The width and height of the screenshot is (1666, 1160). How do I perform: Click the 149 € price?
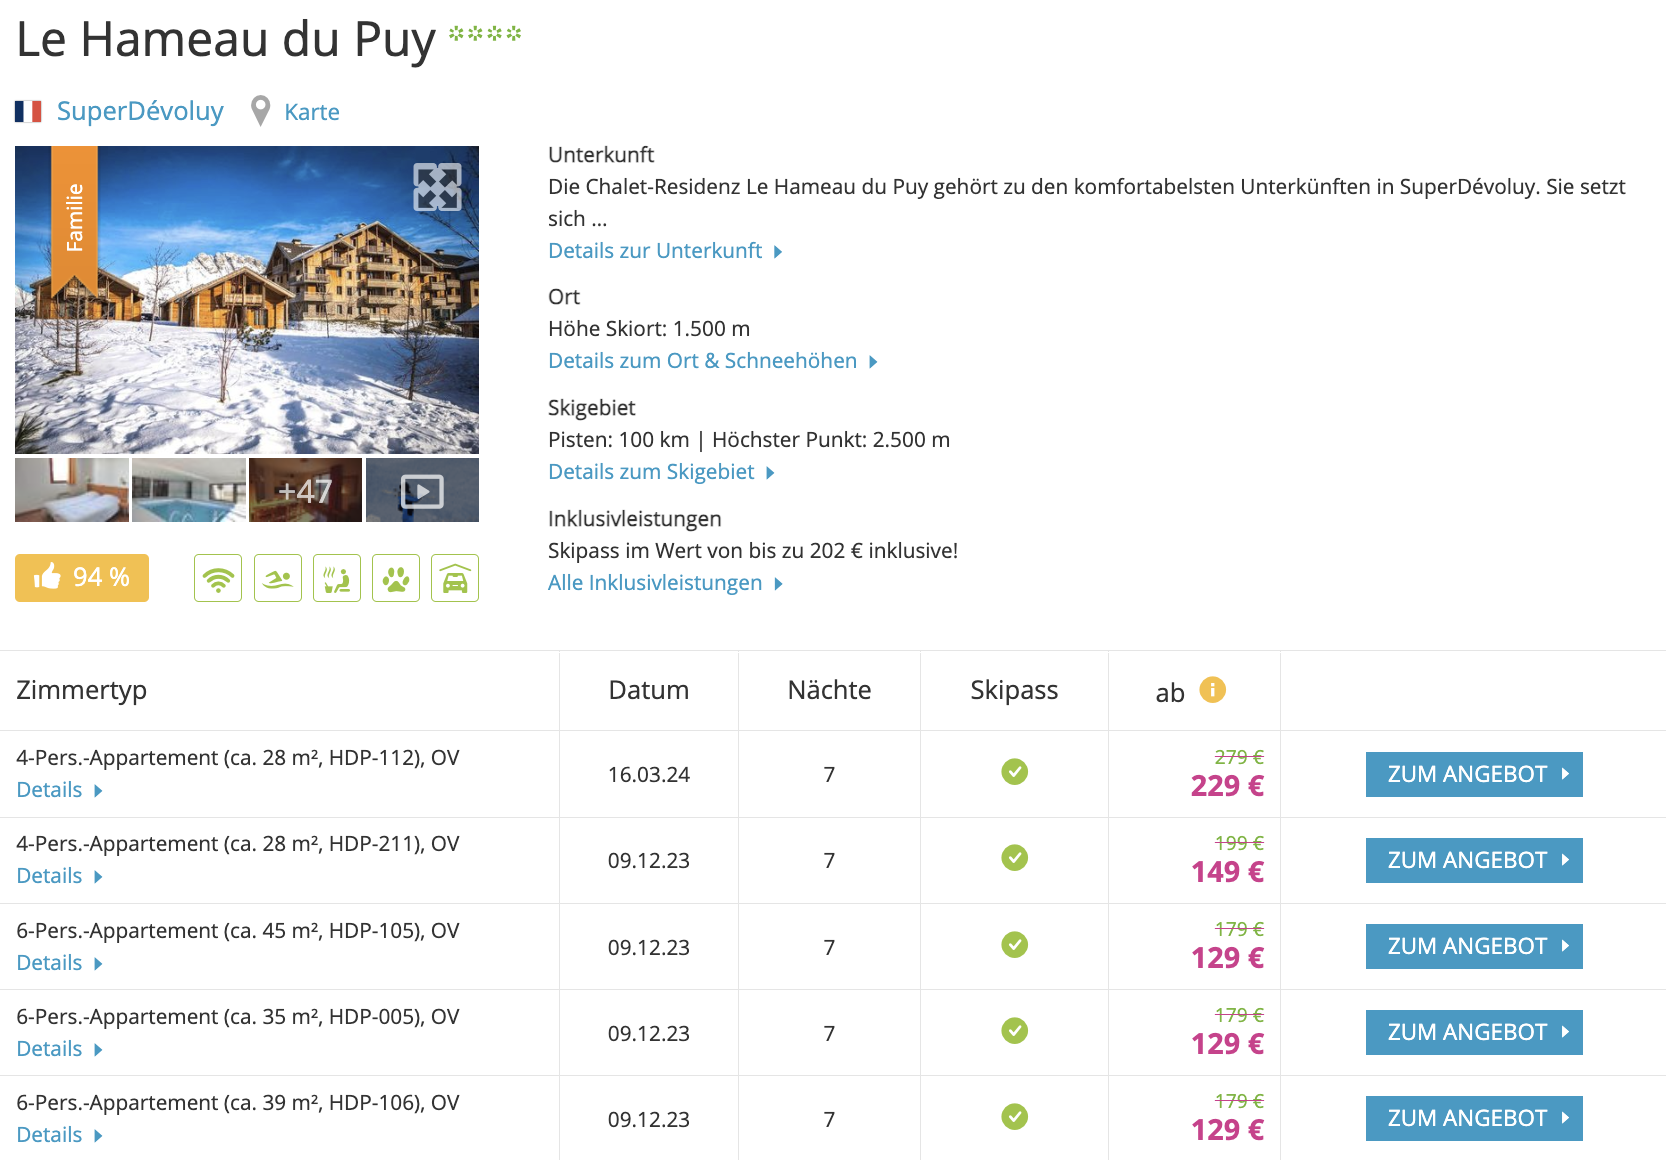pyautogui.click(x=1227, y=872)
